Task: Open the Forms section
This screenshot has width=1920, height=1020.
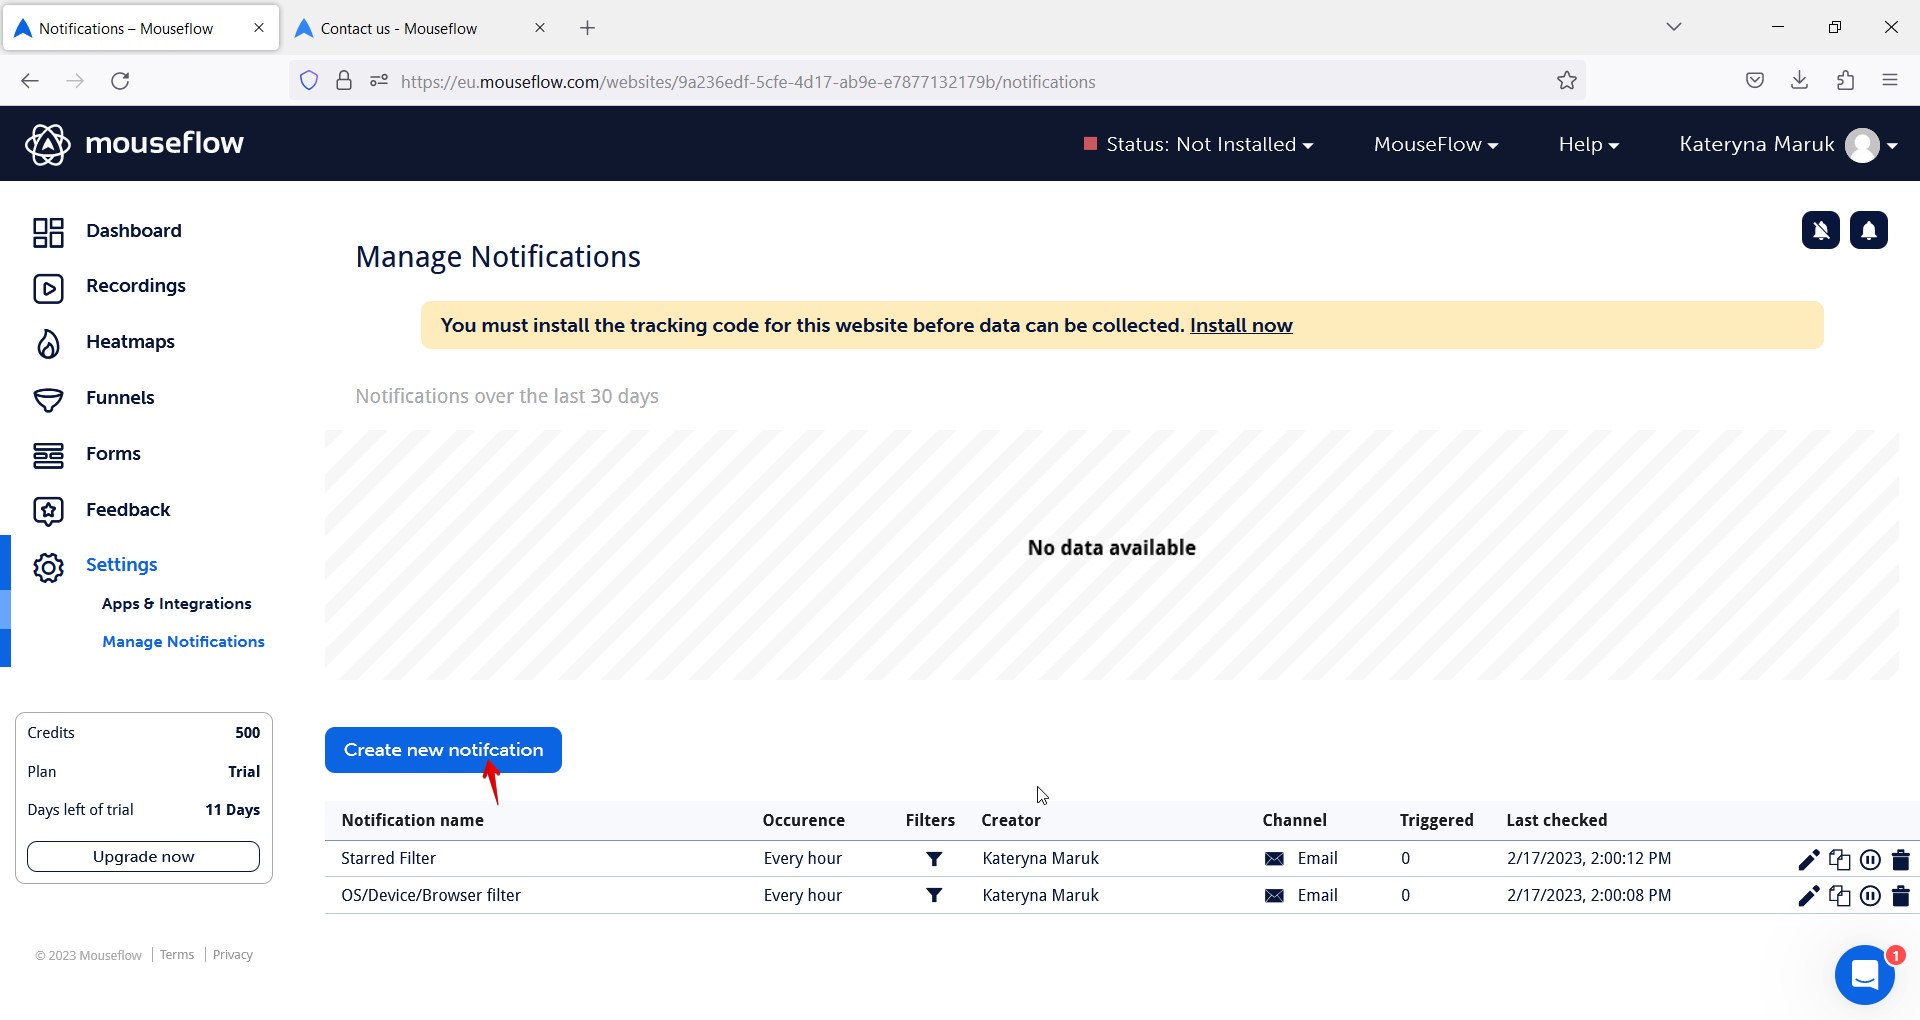Action: (x=86, y=455)
